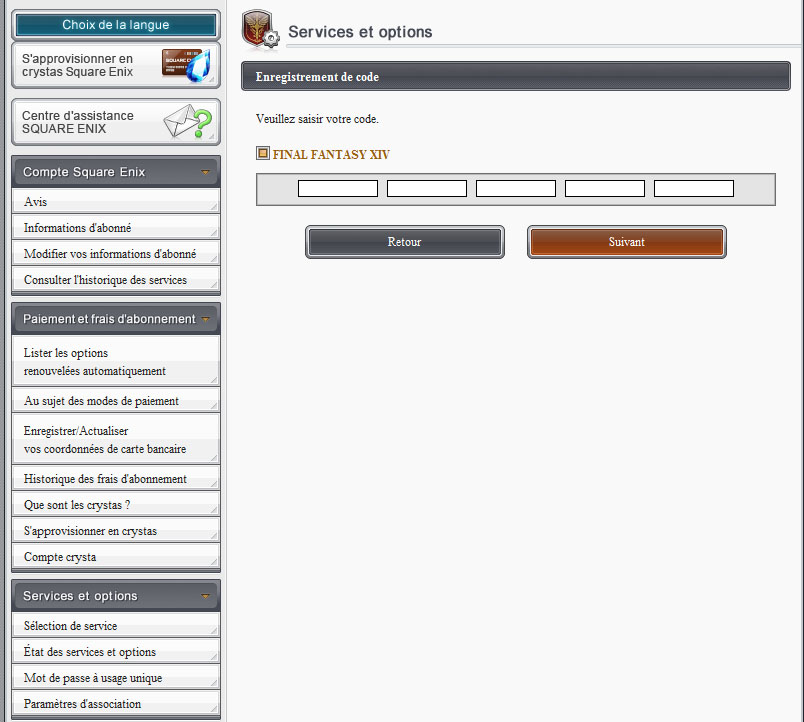
Task: Select Modifier vos informations d'abonné
Action: click(x=116, y=254)
